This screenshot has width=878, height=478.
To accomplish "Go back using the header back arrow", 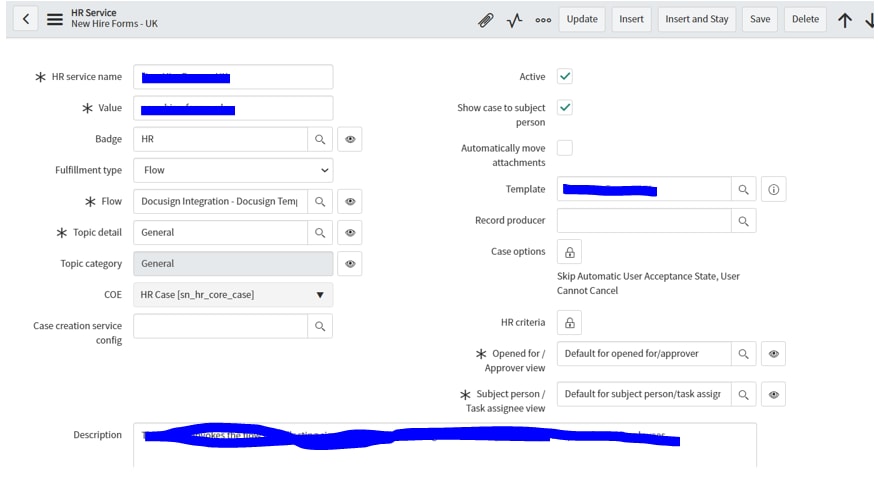I will pyautogui.click(x=26, y=19).
